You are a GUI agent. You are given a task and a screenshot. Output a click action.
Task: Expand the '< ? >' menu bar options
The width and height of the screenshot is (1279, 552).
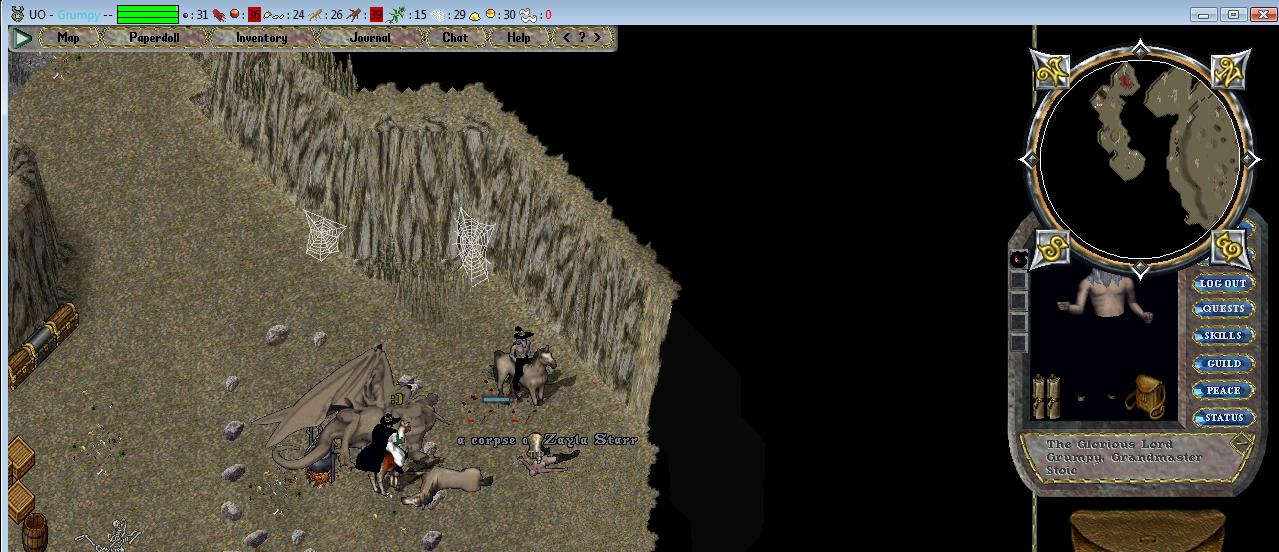click(x=582, y=38)
